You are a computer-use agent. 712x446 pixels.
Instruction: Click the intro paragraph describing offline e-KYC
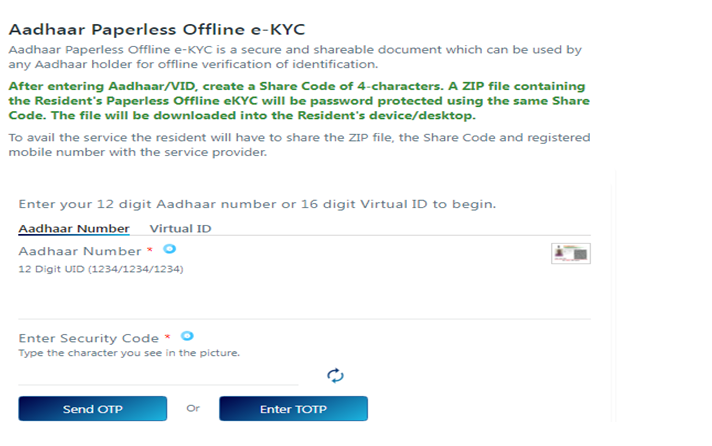[x=294, y=57]
